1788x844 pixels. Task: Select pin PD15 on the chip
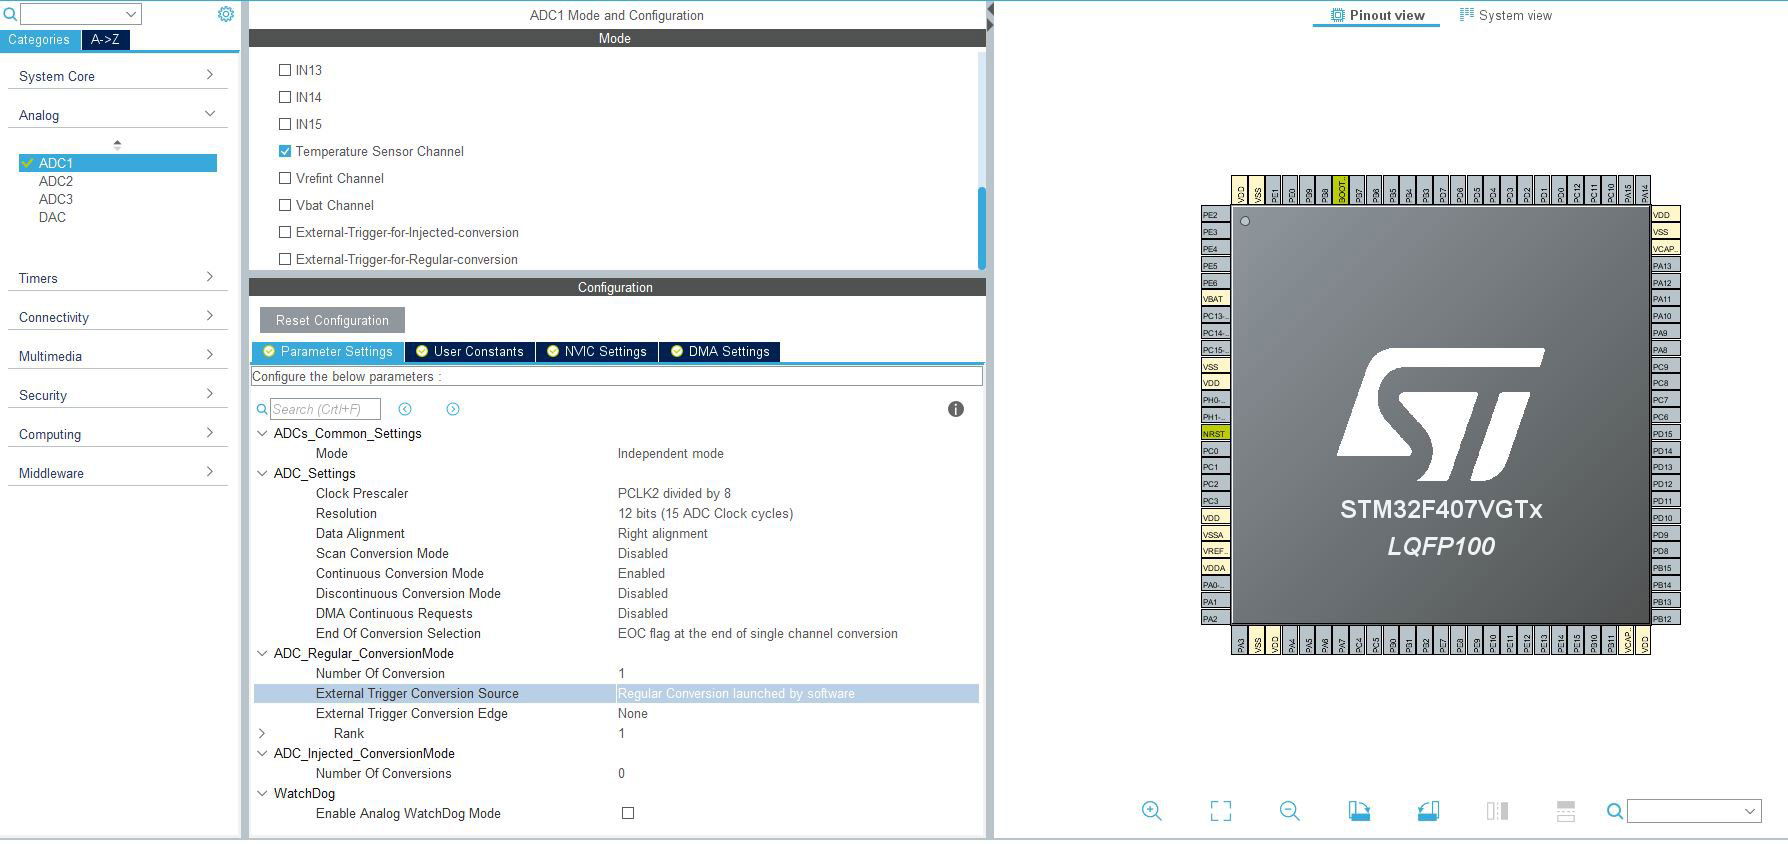click(x=1665, y=434)
